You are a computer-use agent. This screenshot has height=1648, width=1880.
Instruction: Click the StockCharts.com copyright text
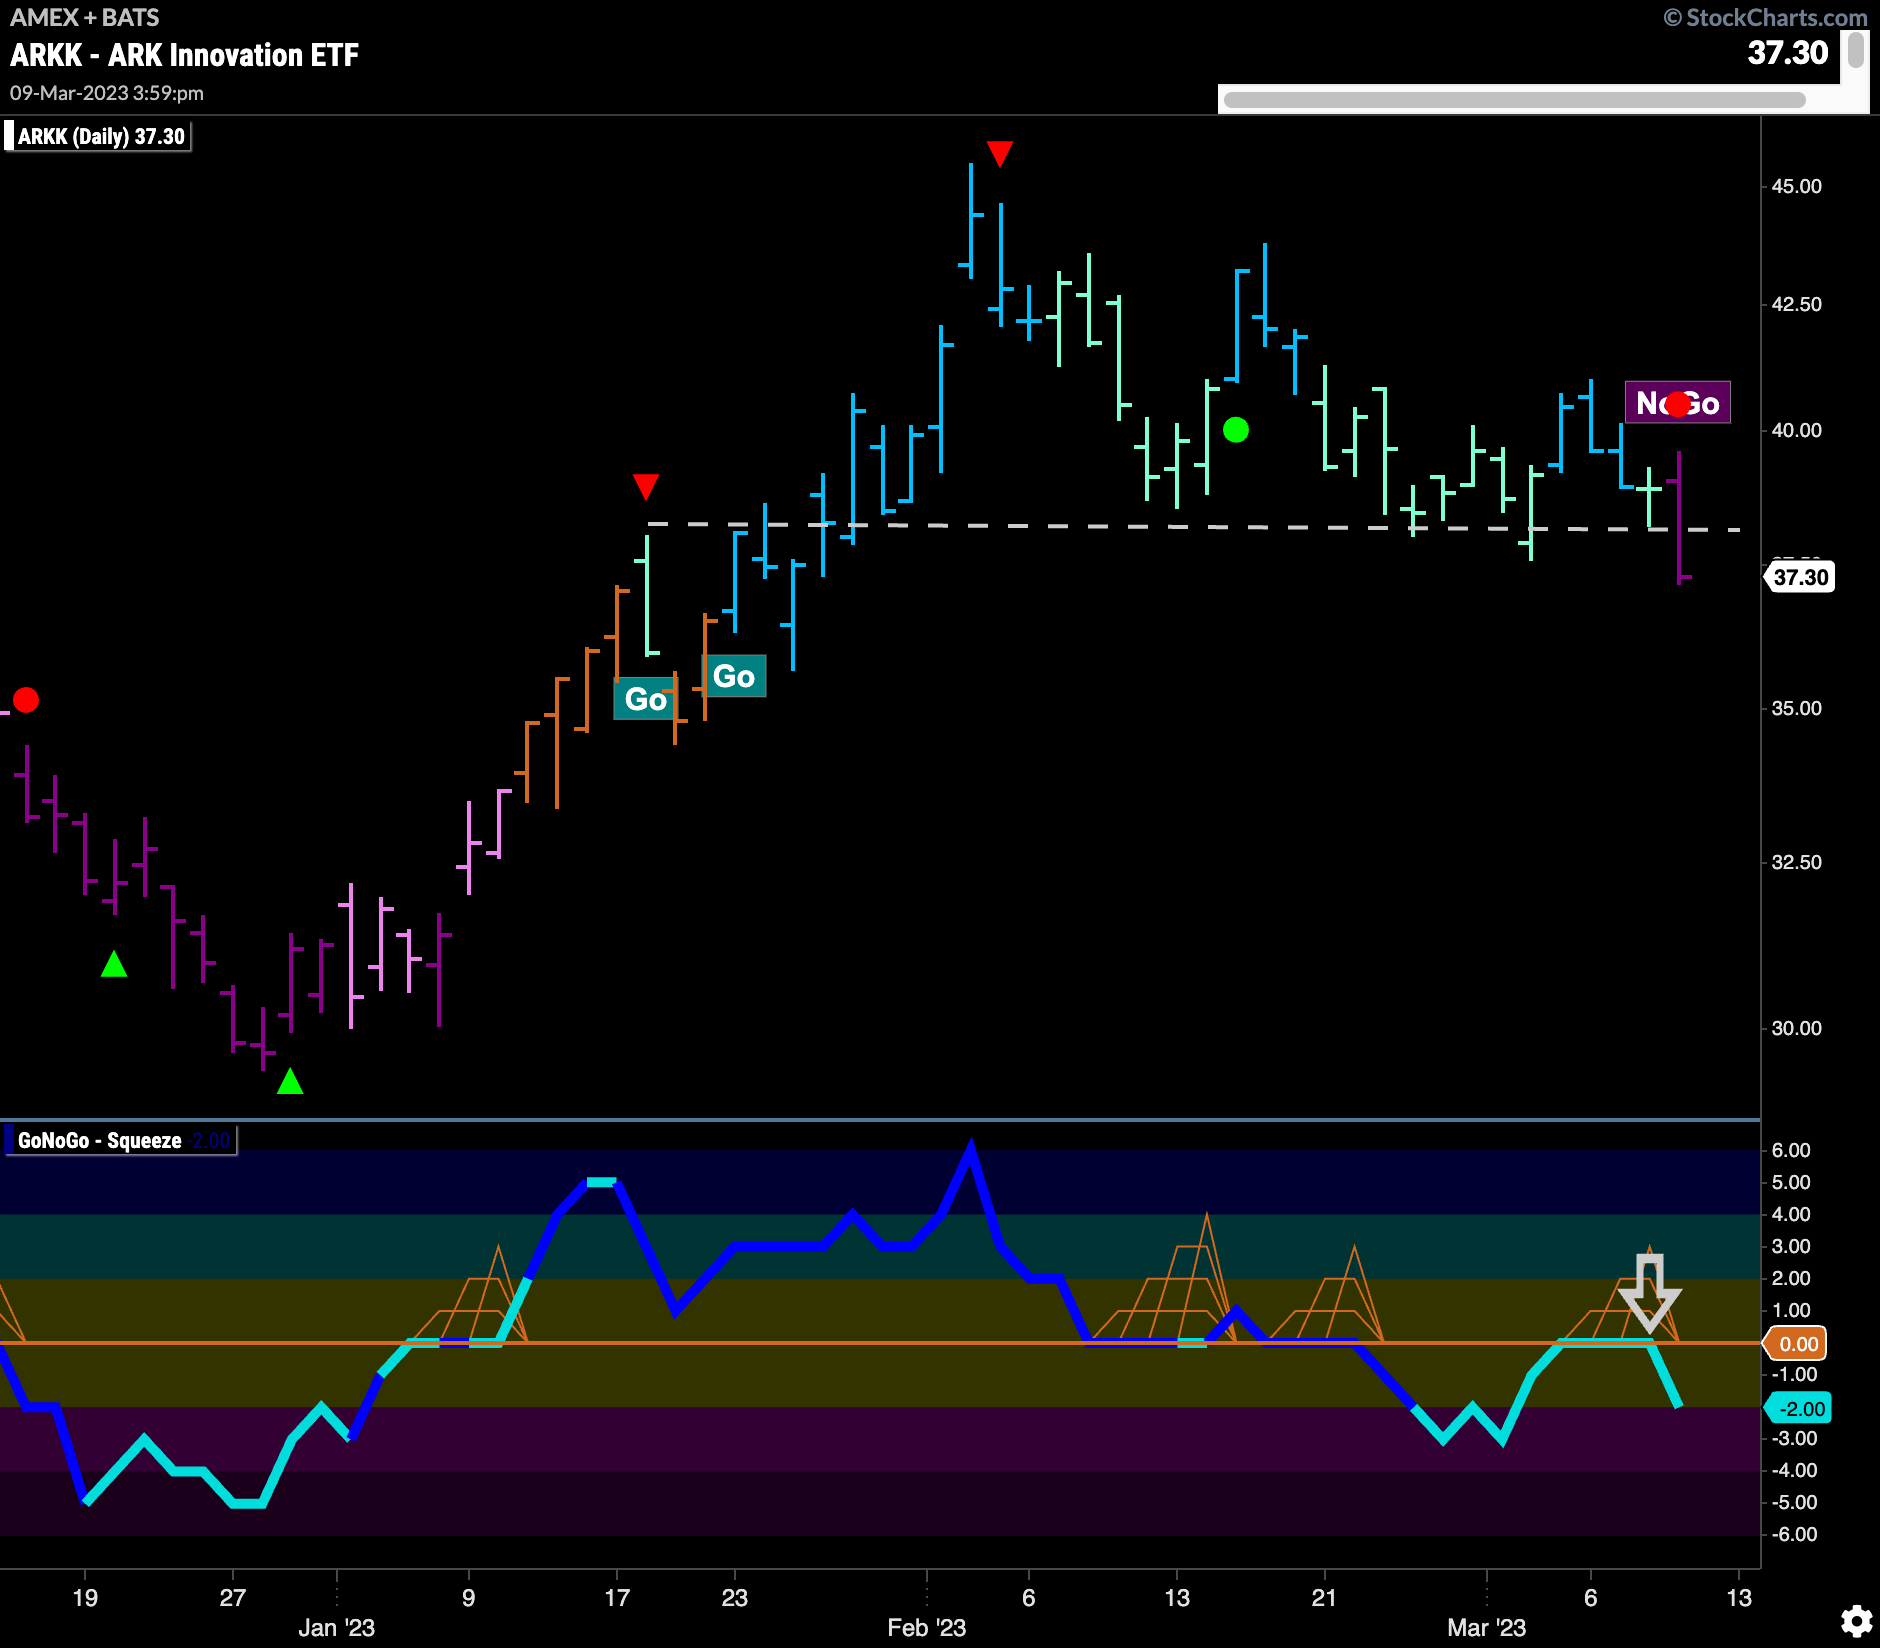coord(1766,18)
